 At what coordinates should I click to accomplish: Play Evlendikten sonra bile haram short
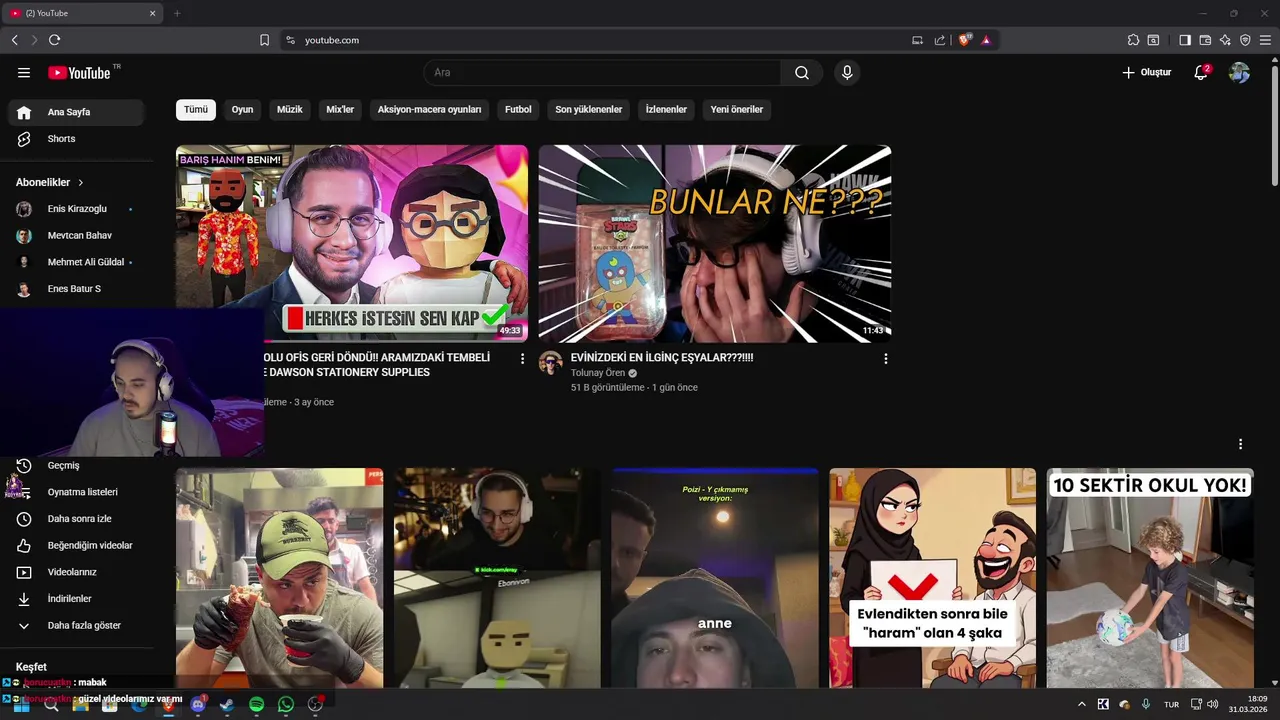tap(933, 578)
